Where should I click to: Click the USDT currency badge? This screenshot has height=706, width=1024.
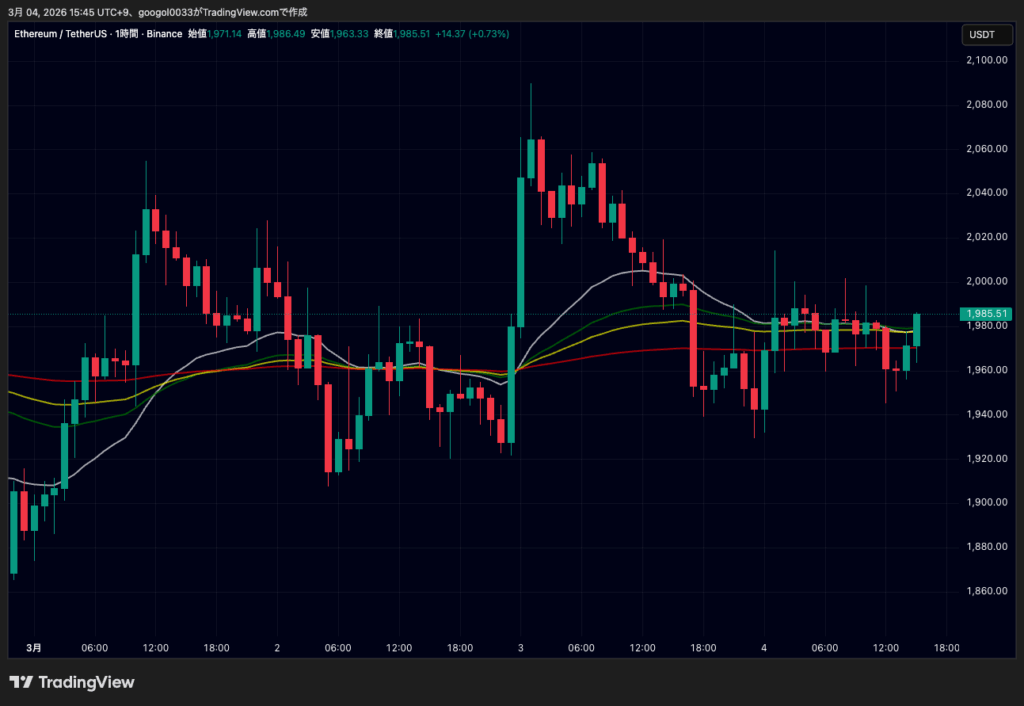click(986, 34)
